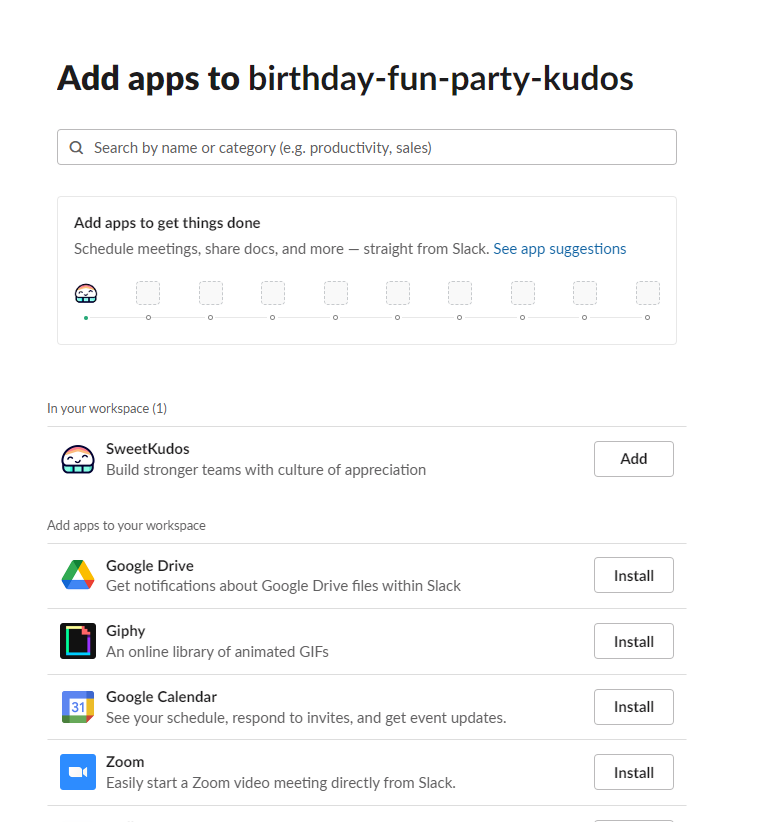Click the search magnifier icon
Screen dimensions: 766x822
pyautogui.click(x=76, y=148)
